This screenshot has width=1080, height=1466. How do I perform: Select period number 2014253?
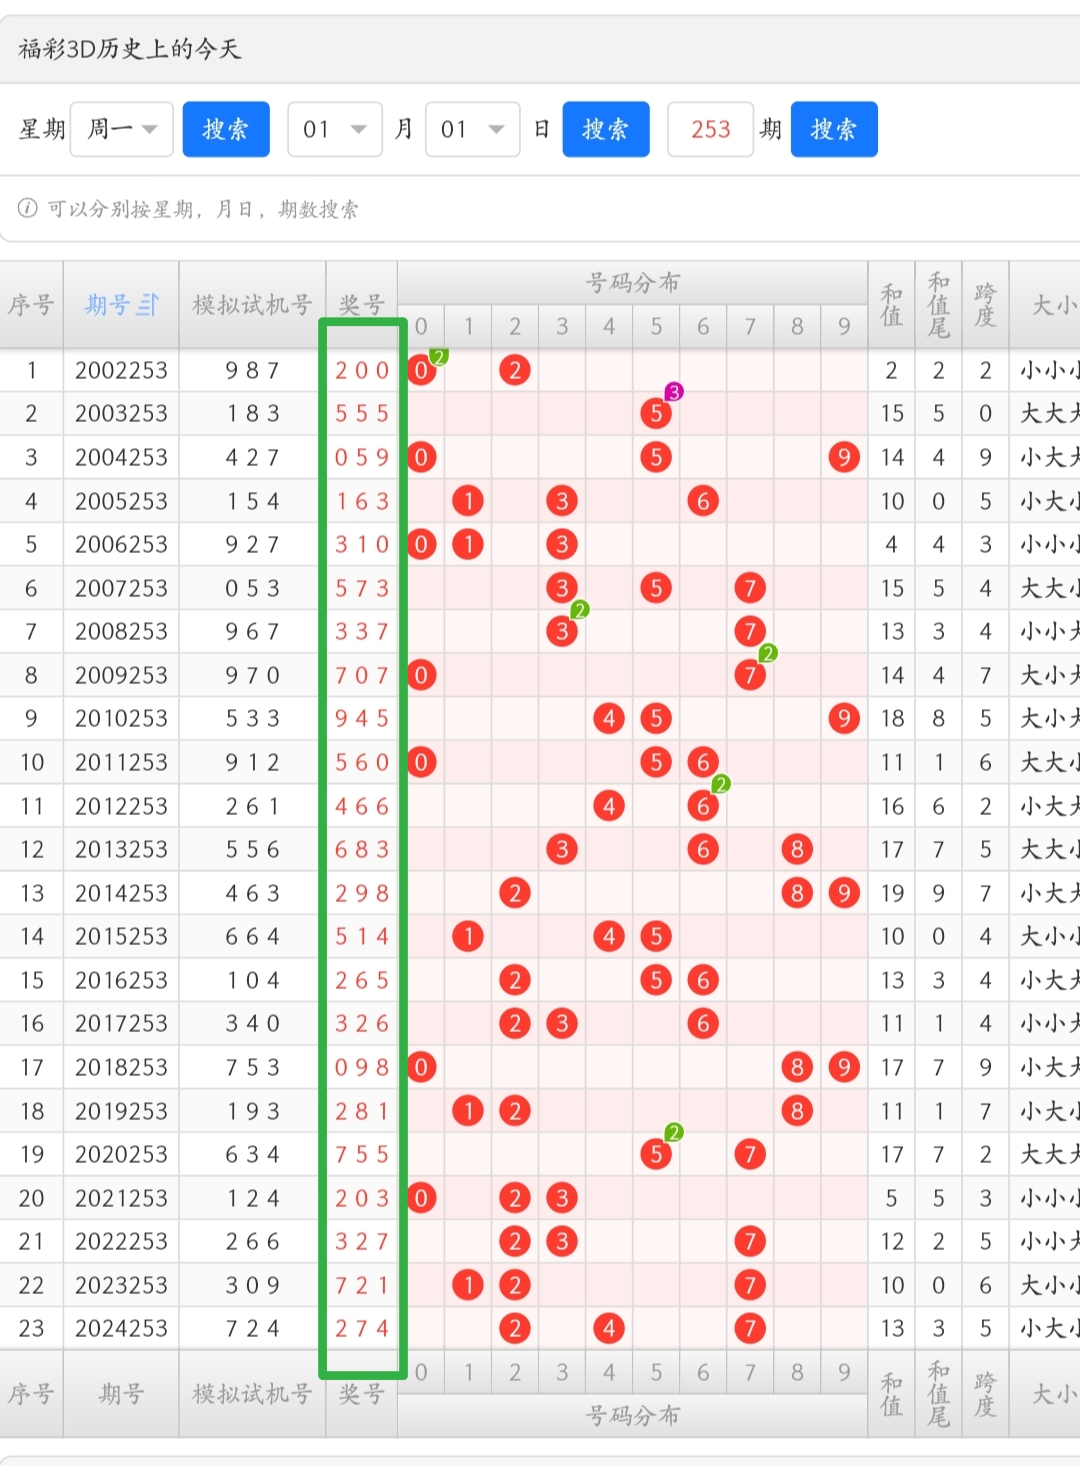coord(121,893)
